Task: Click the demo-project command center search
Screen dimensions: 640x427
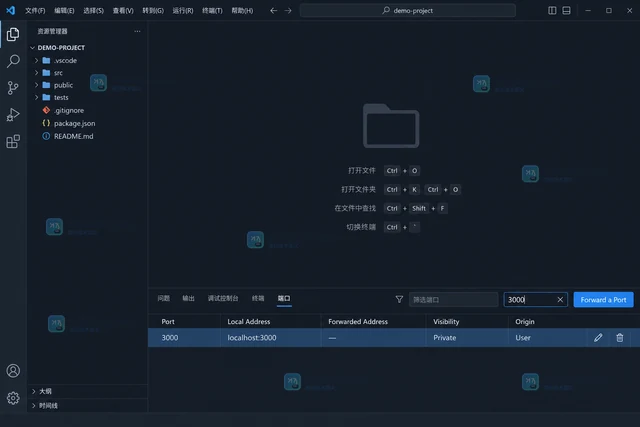Action: (x=407, y=11)
